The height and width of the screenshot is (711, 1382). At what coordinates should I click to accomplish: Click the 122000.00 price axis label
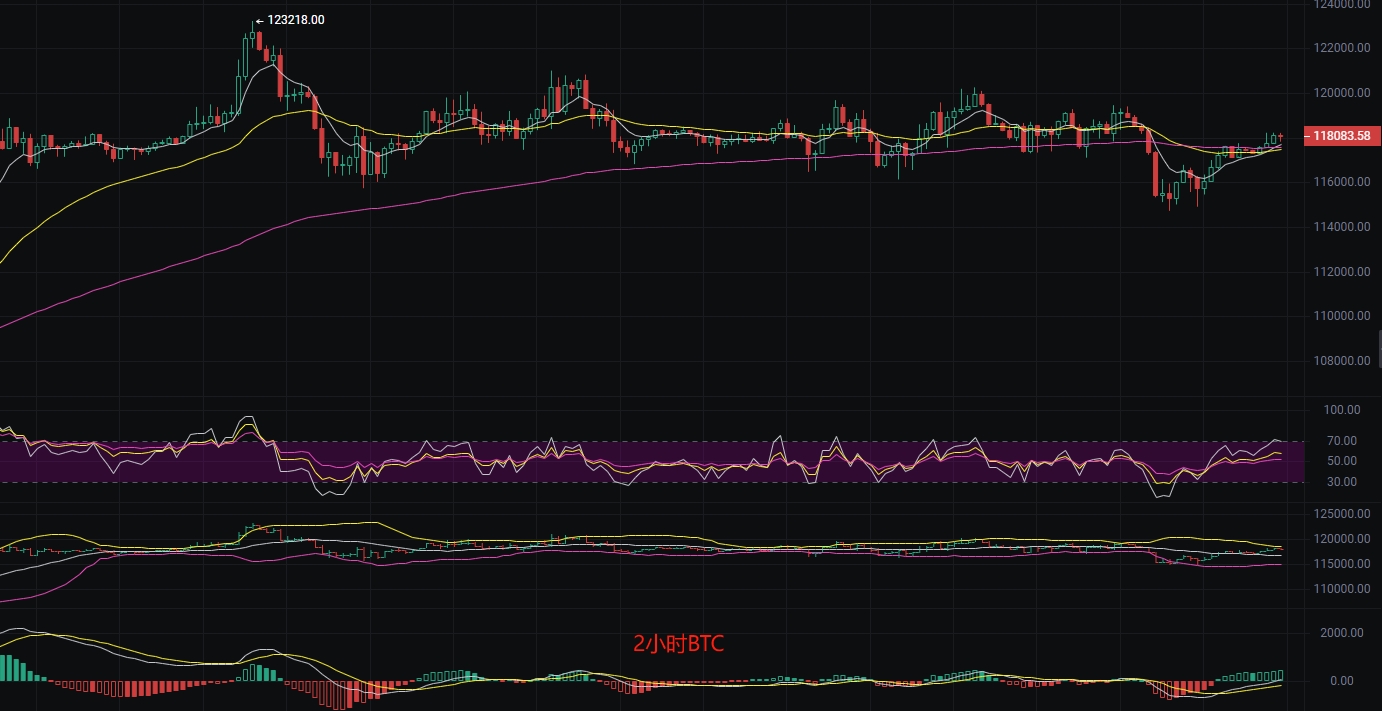[1342, 48]
